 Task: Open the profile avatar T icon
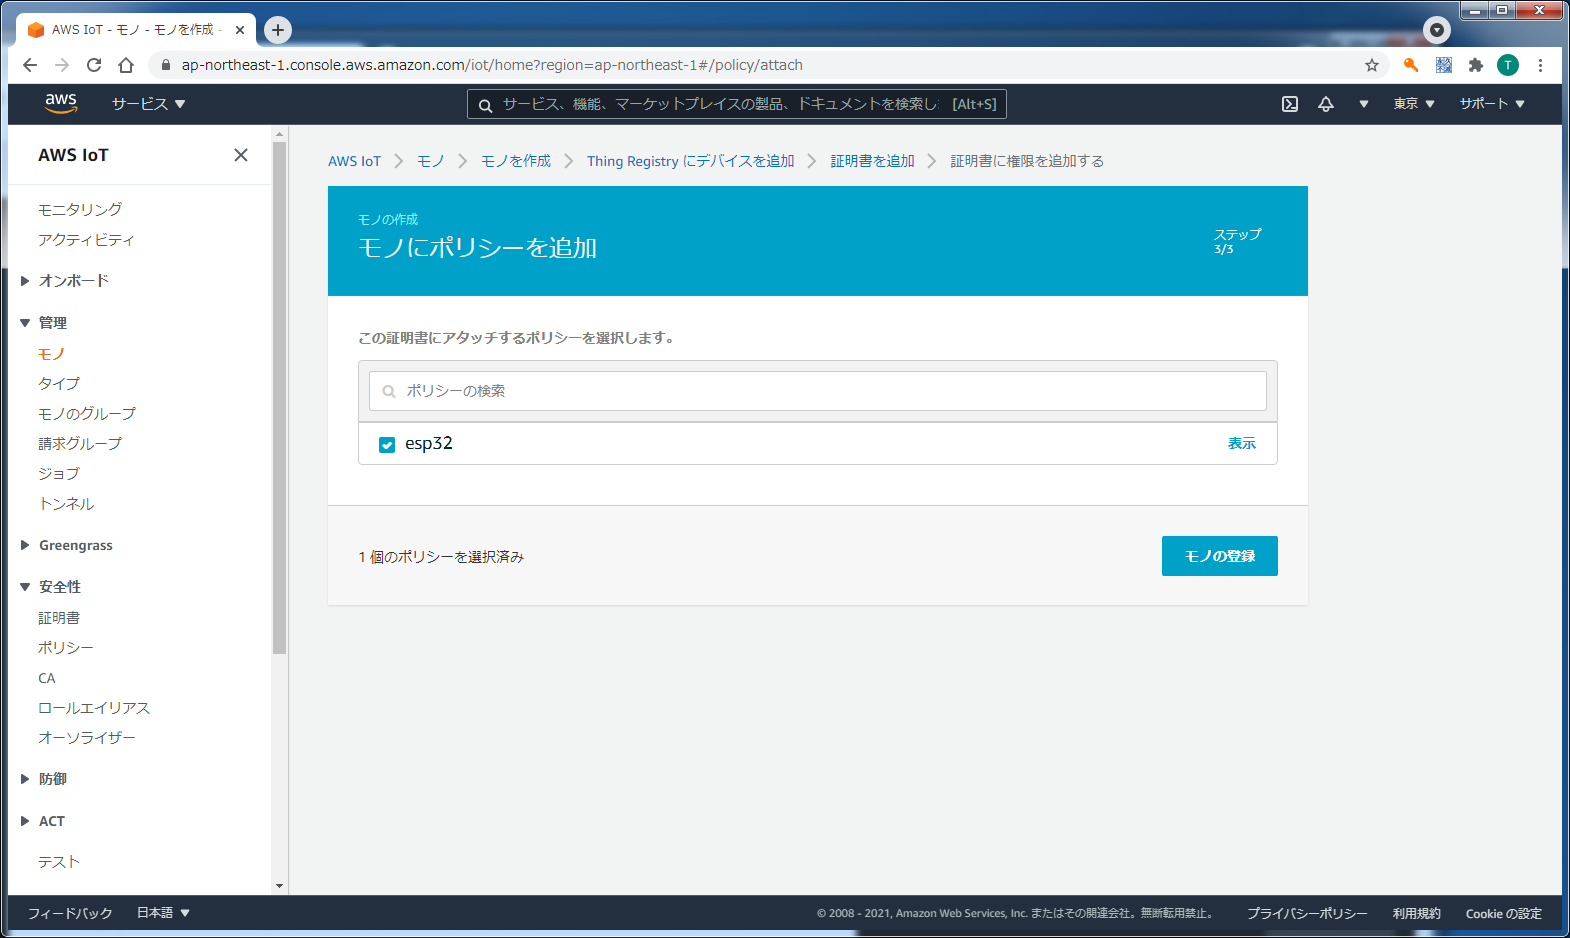coord(1508,65)
